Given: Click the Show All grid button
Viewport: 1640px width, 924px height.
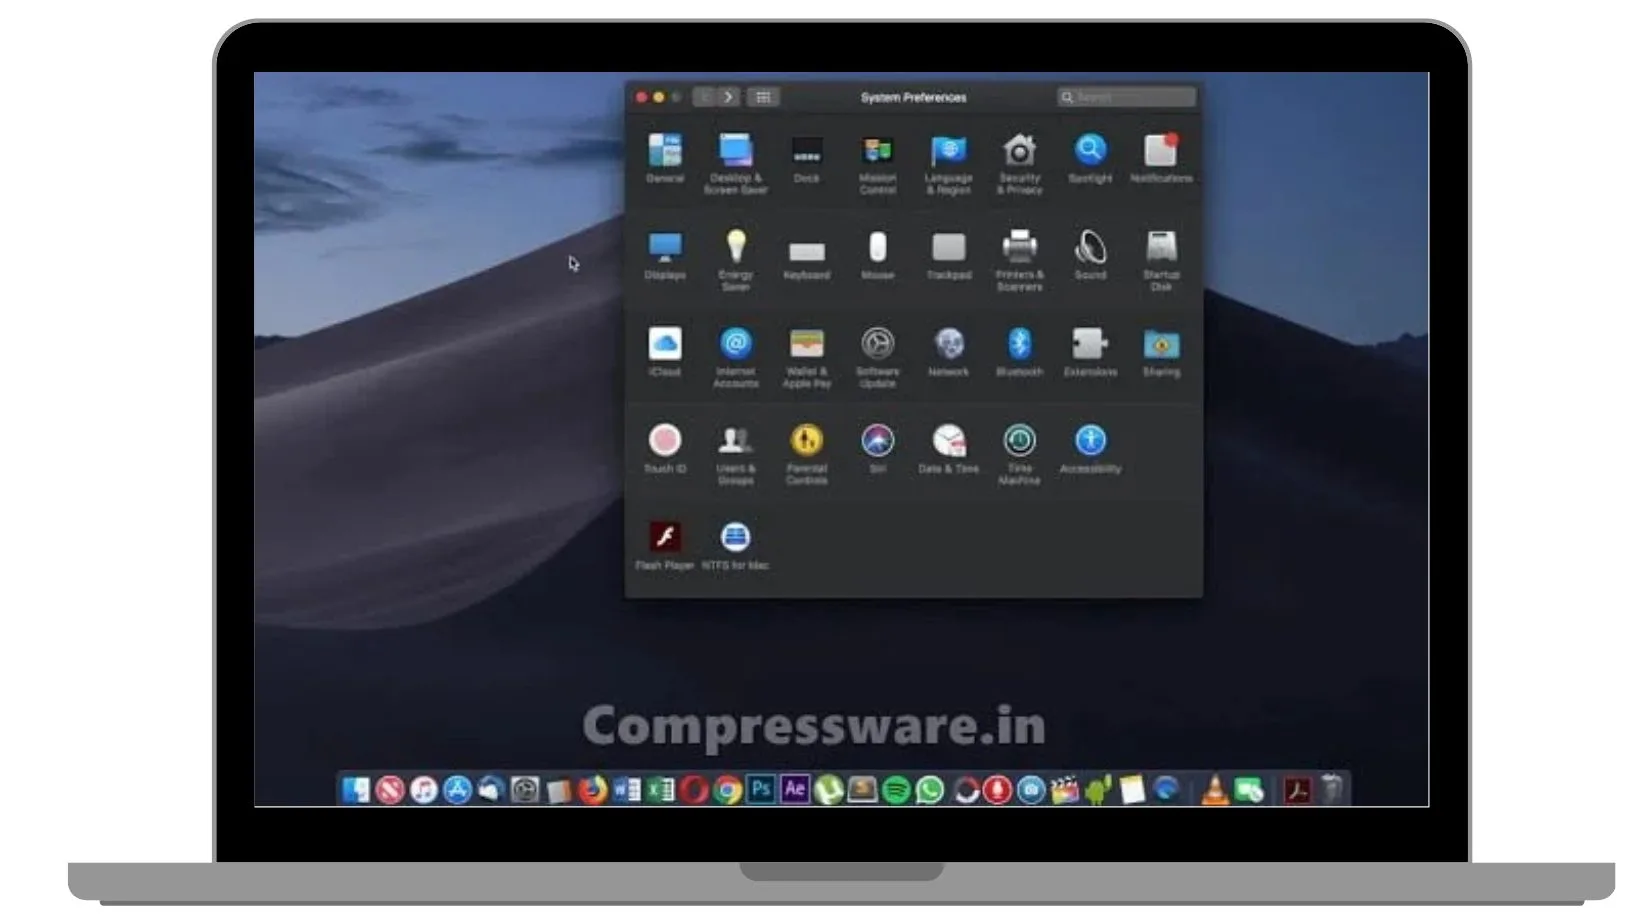Looking at the screenshot, I should (763, 97).
